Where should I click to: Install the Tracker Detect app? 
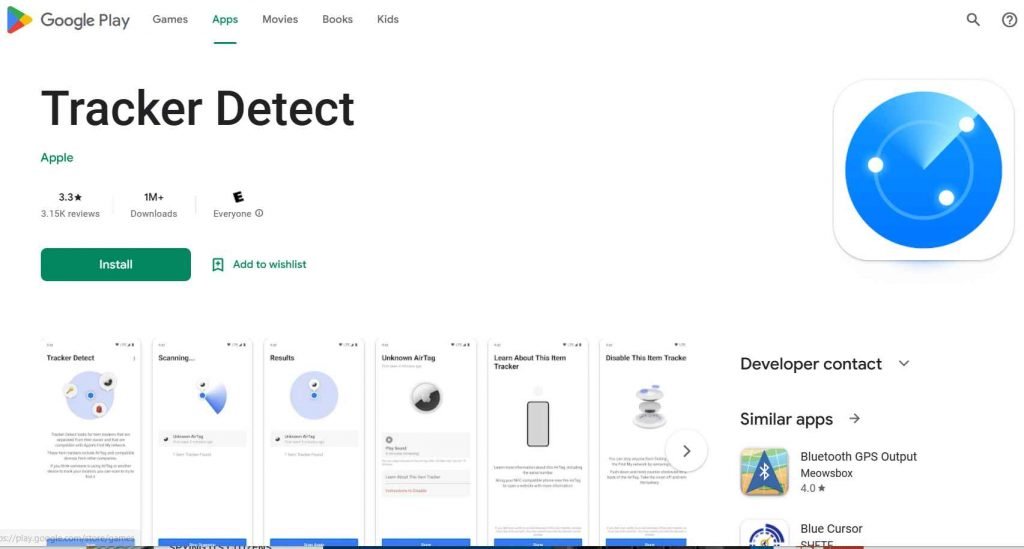point(116,264)
